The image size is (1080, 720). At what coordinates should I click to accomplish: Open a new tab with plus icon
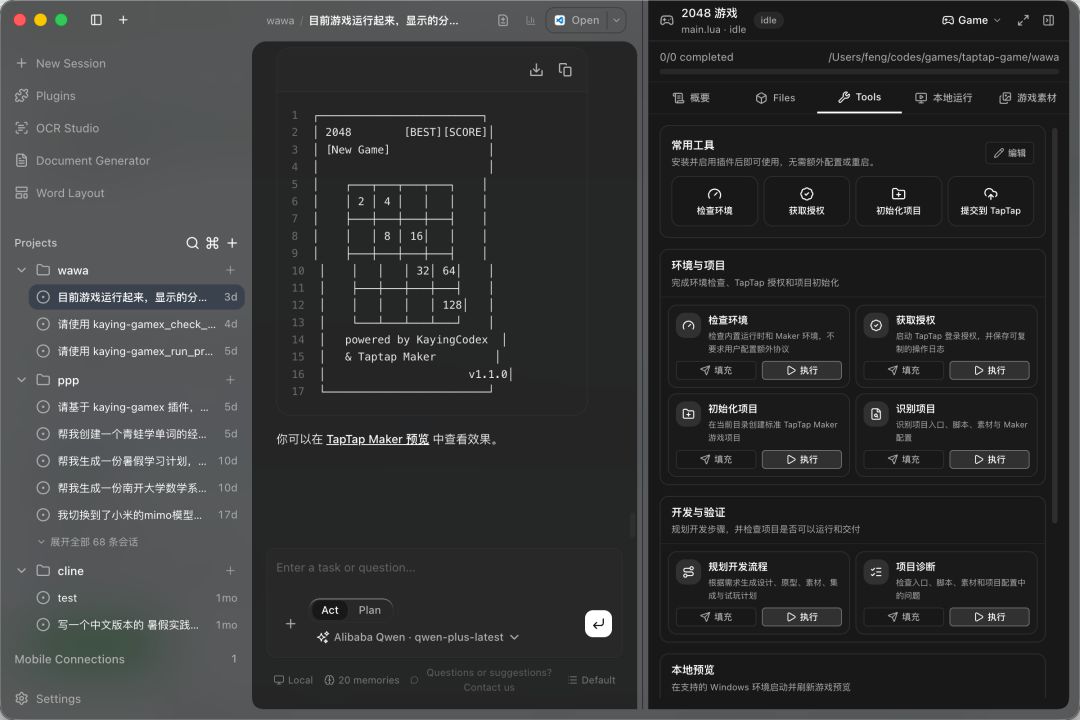pos(123,20)
